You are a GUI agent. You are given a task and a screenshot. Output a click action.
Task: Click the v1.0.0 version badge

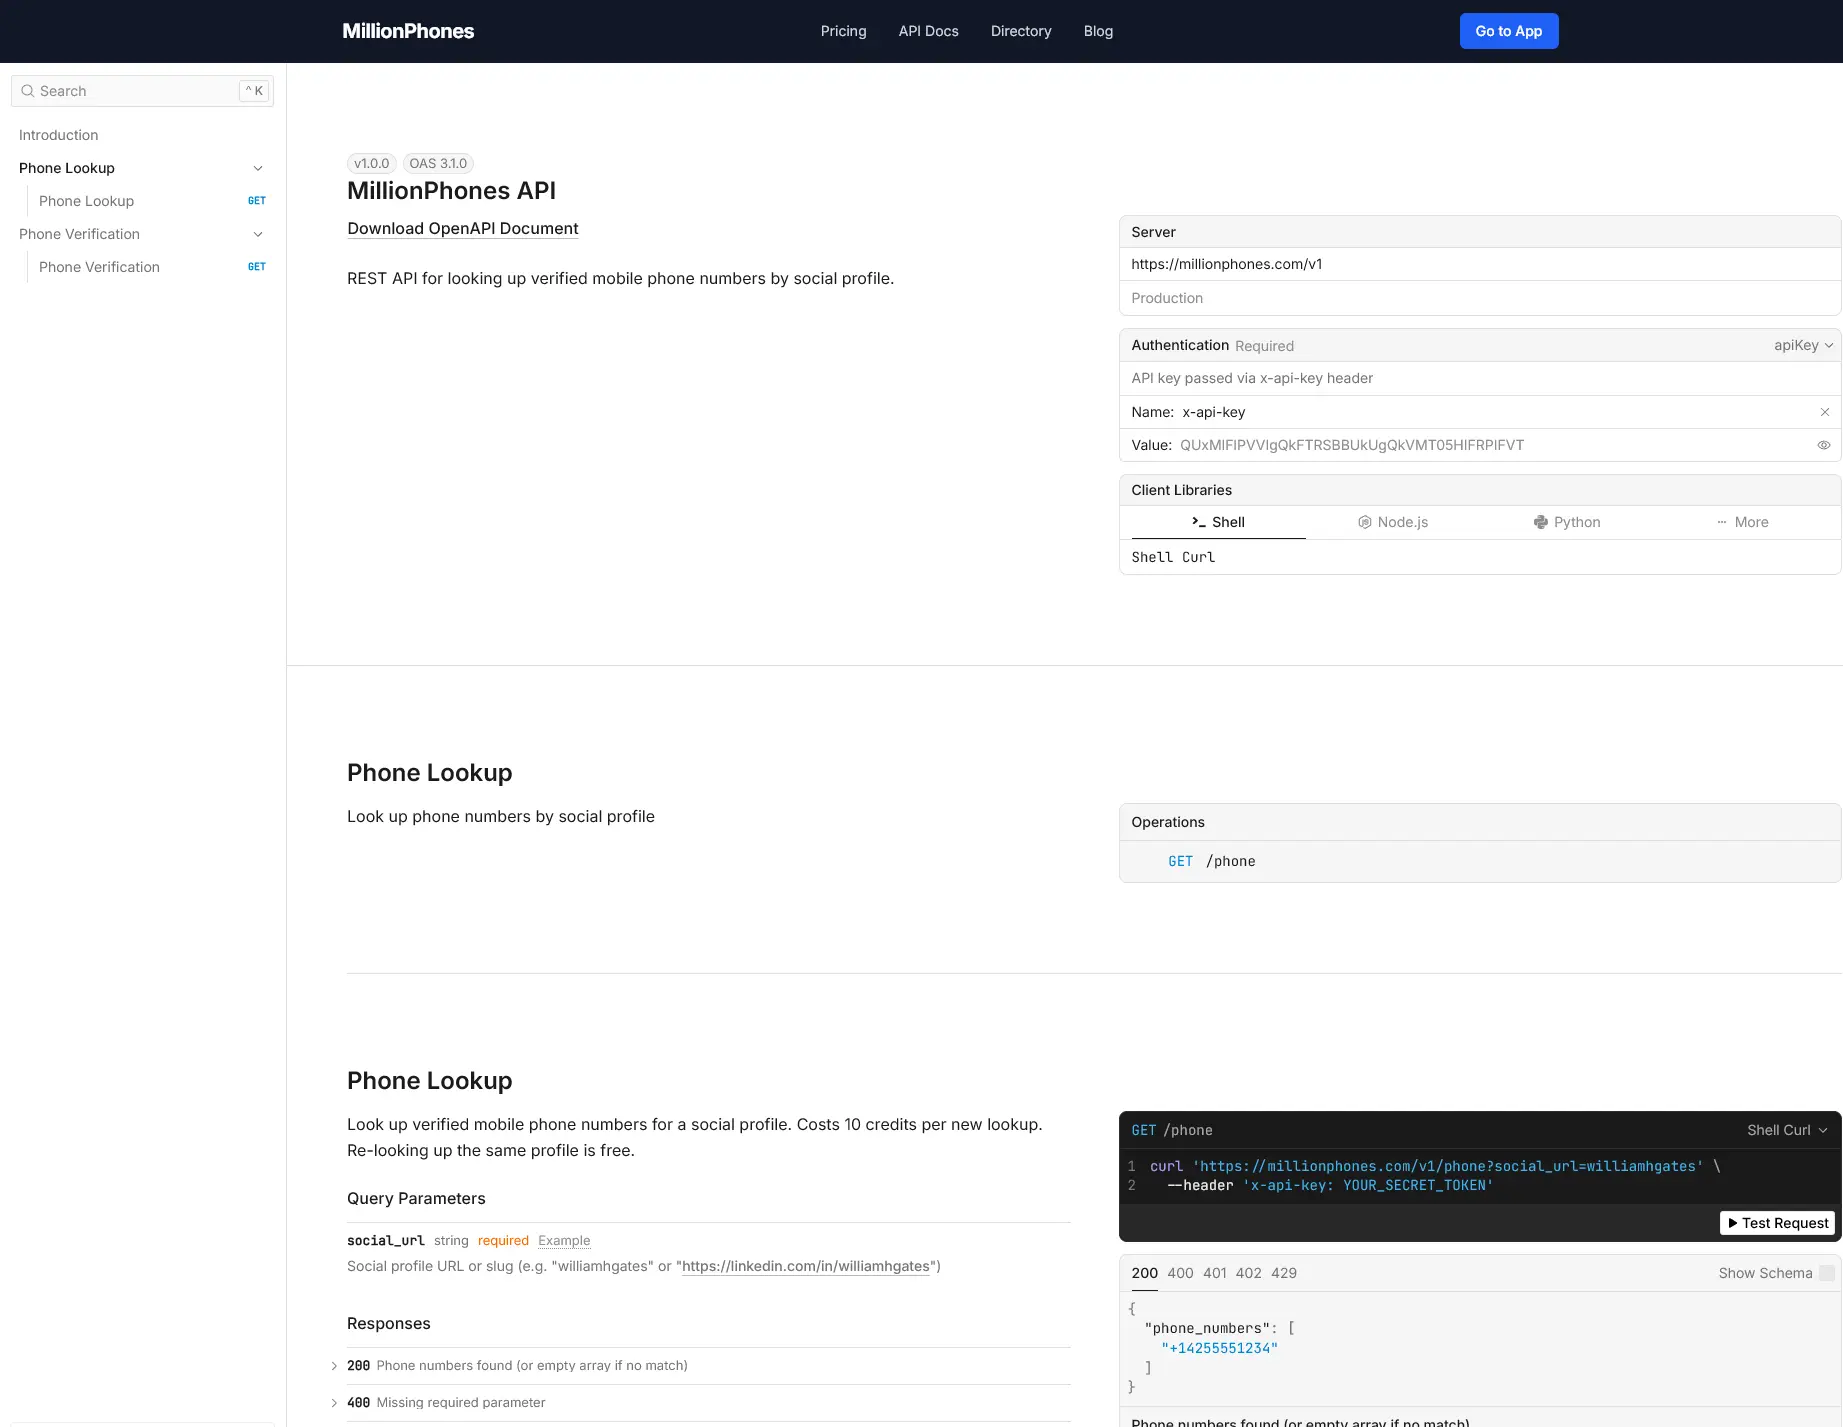[372, 163]
